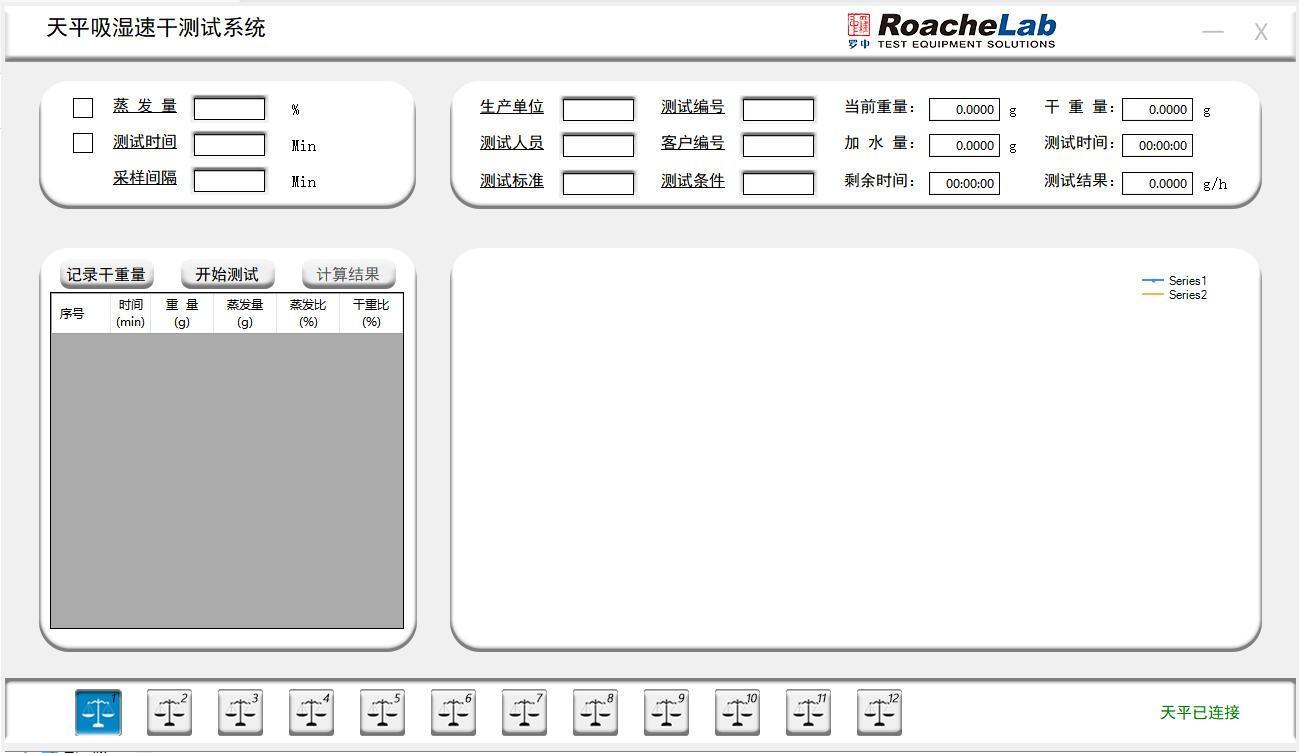Switch to balance number 11
This screenshot has width=1299, height=753.
(808, 712)
